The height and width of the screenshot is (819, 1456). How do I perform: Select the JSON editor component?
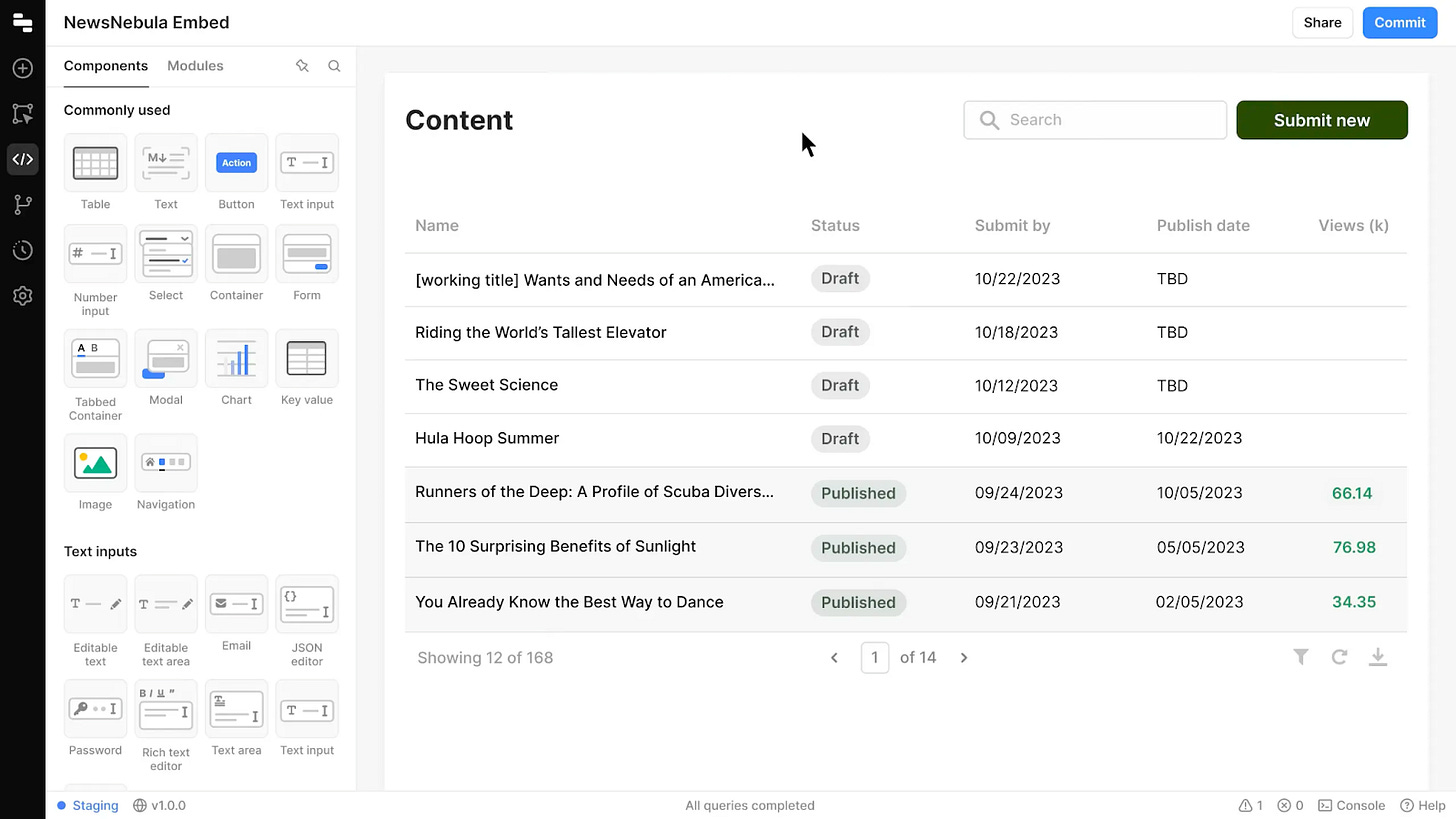pos(307,604)
